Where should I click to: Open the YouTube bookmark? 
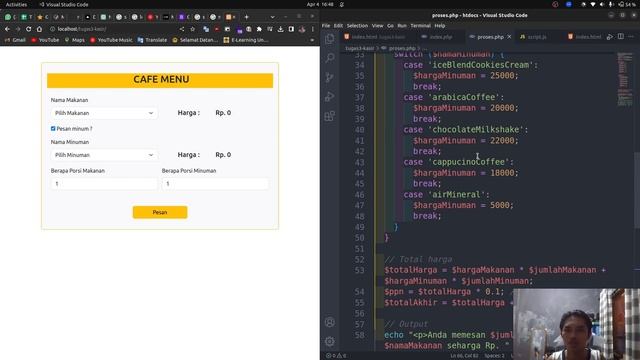45,40
